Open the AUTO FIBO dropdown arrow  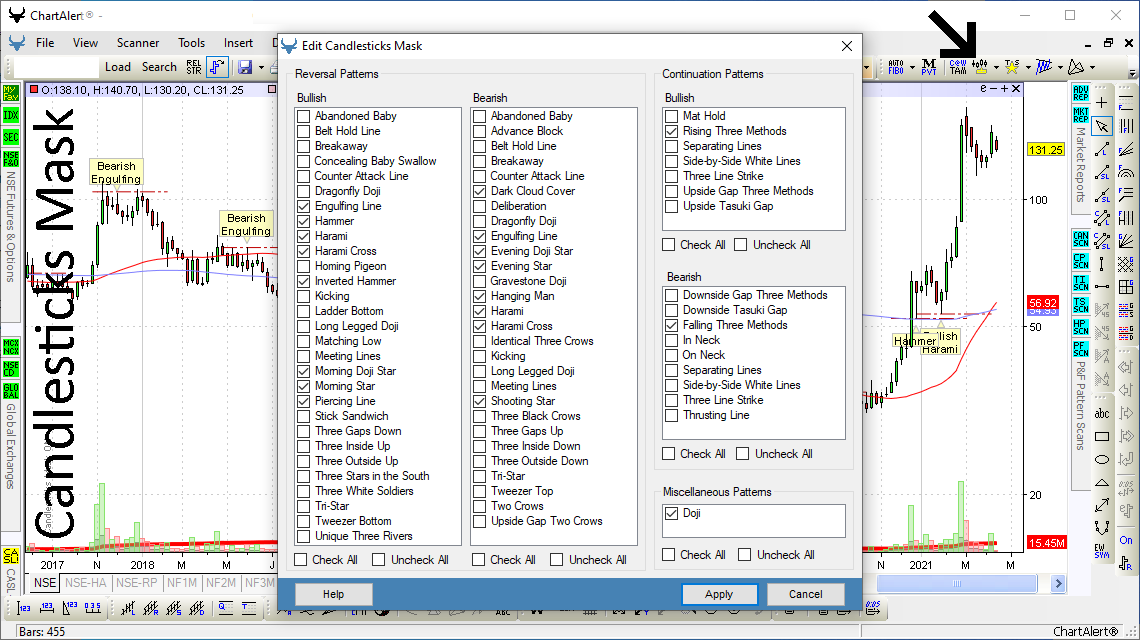[x=912, y=67]
